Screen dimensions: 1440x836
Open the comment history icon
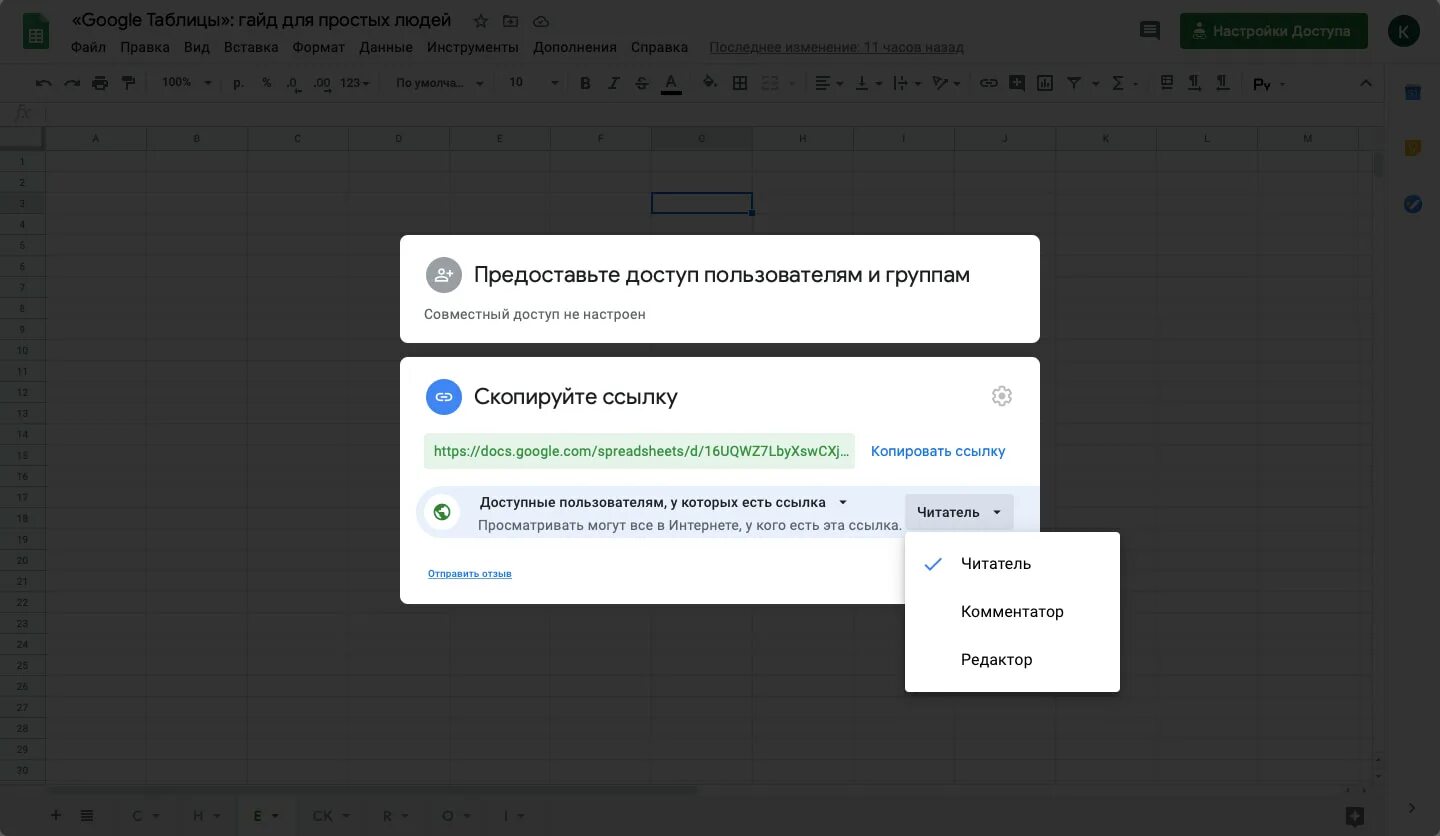(x=1150, y=31)
